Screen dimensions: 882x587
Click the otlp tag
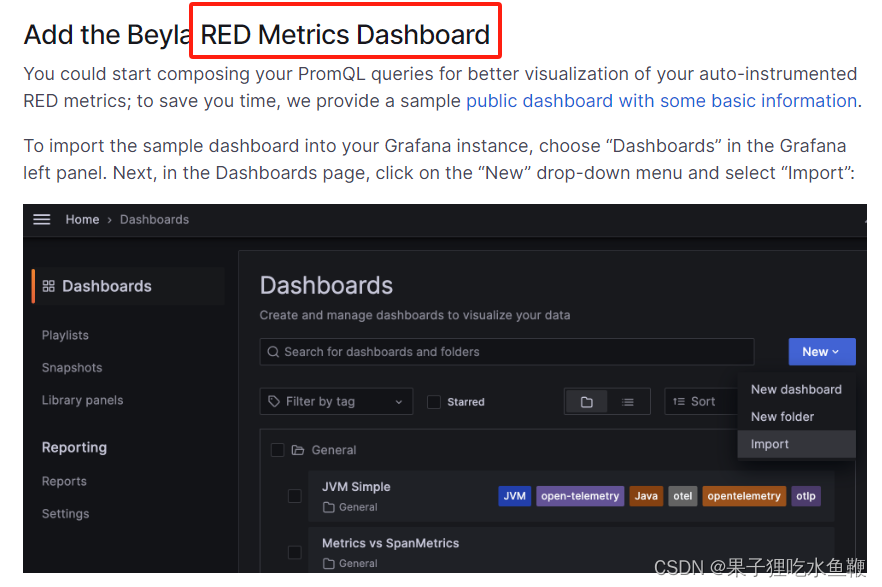[806, 496]
